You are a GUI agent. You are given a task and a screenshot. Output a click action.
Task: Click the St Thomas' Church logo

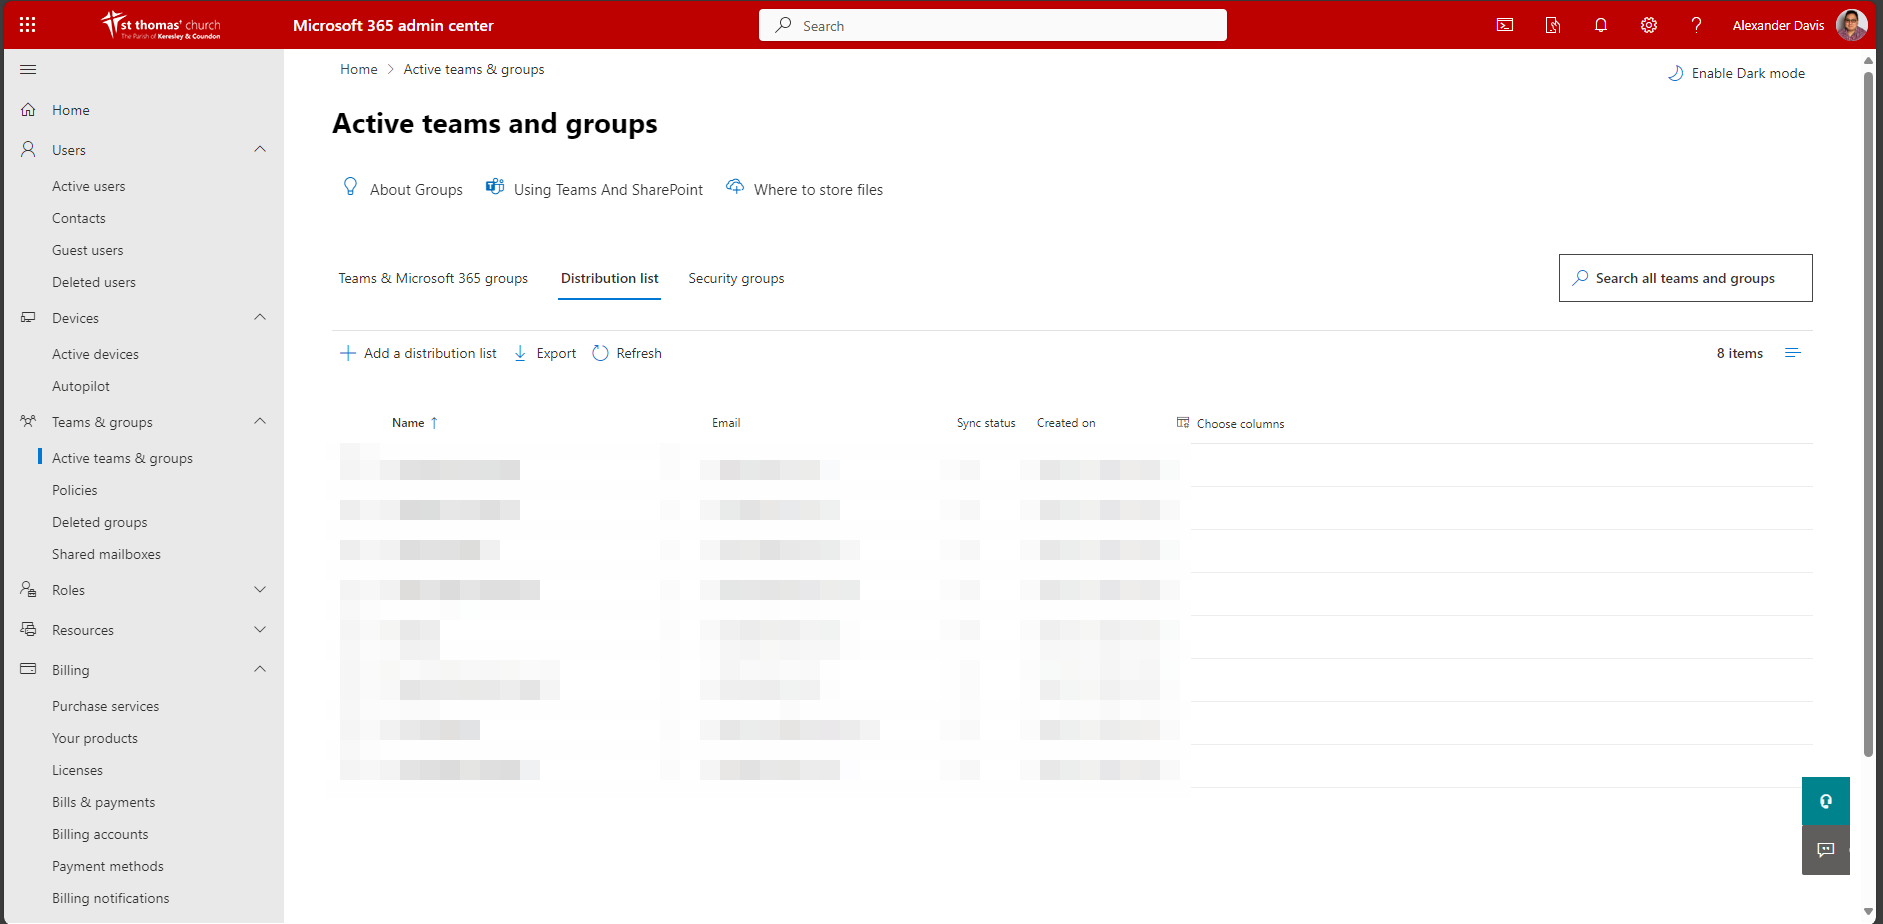(x=161, y=25)
